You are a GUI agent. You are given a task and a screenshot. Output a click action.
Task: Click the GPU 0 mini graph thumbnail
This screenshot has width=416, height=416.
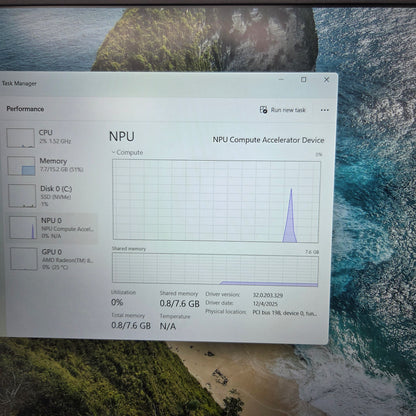(24, 259)
